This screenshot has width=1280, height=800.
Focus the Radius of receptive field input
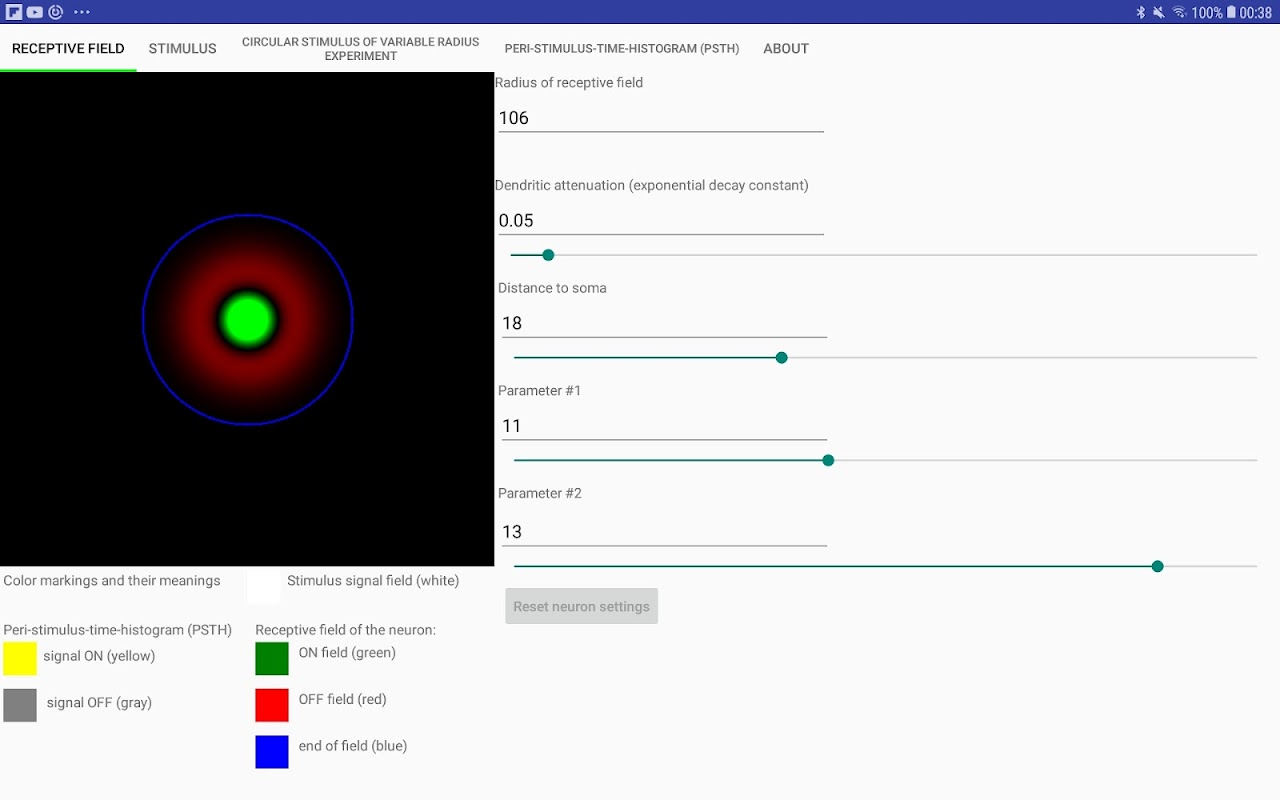(x=661, y=117)
